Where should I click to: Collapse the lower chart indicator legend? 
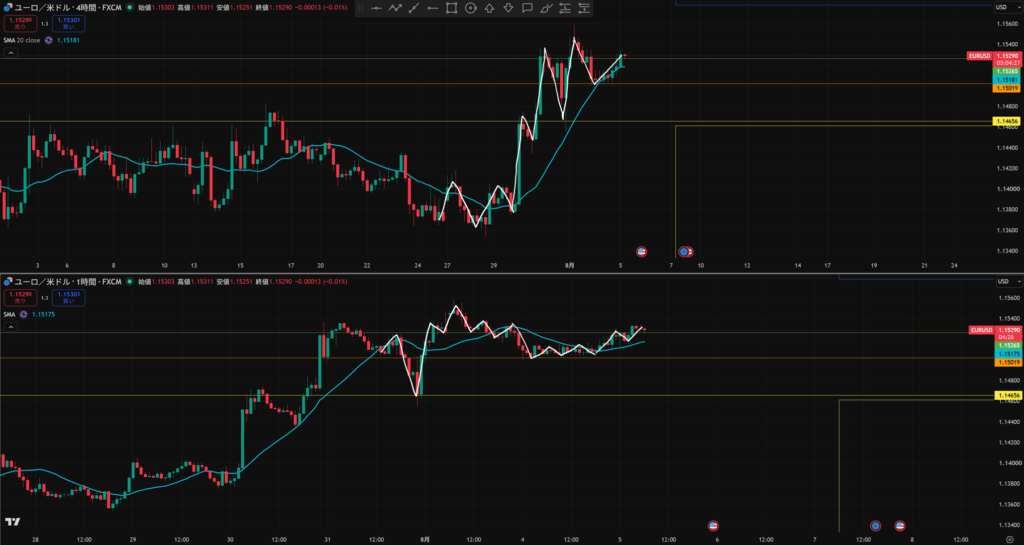(10, 327)
